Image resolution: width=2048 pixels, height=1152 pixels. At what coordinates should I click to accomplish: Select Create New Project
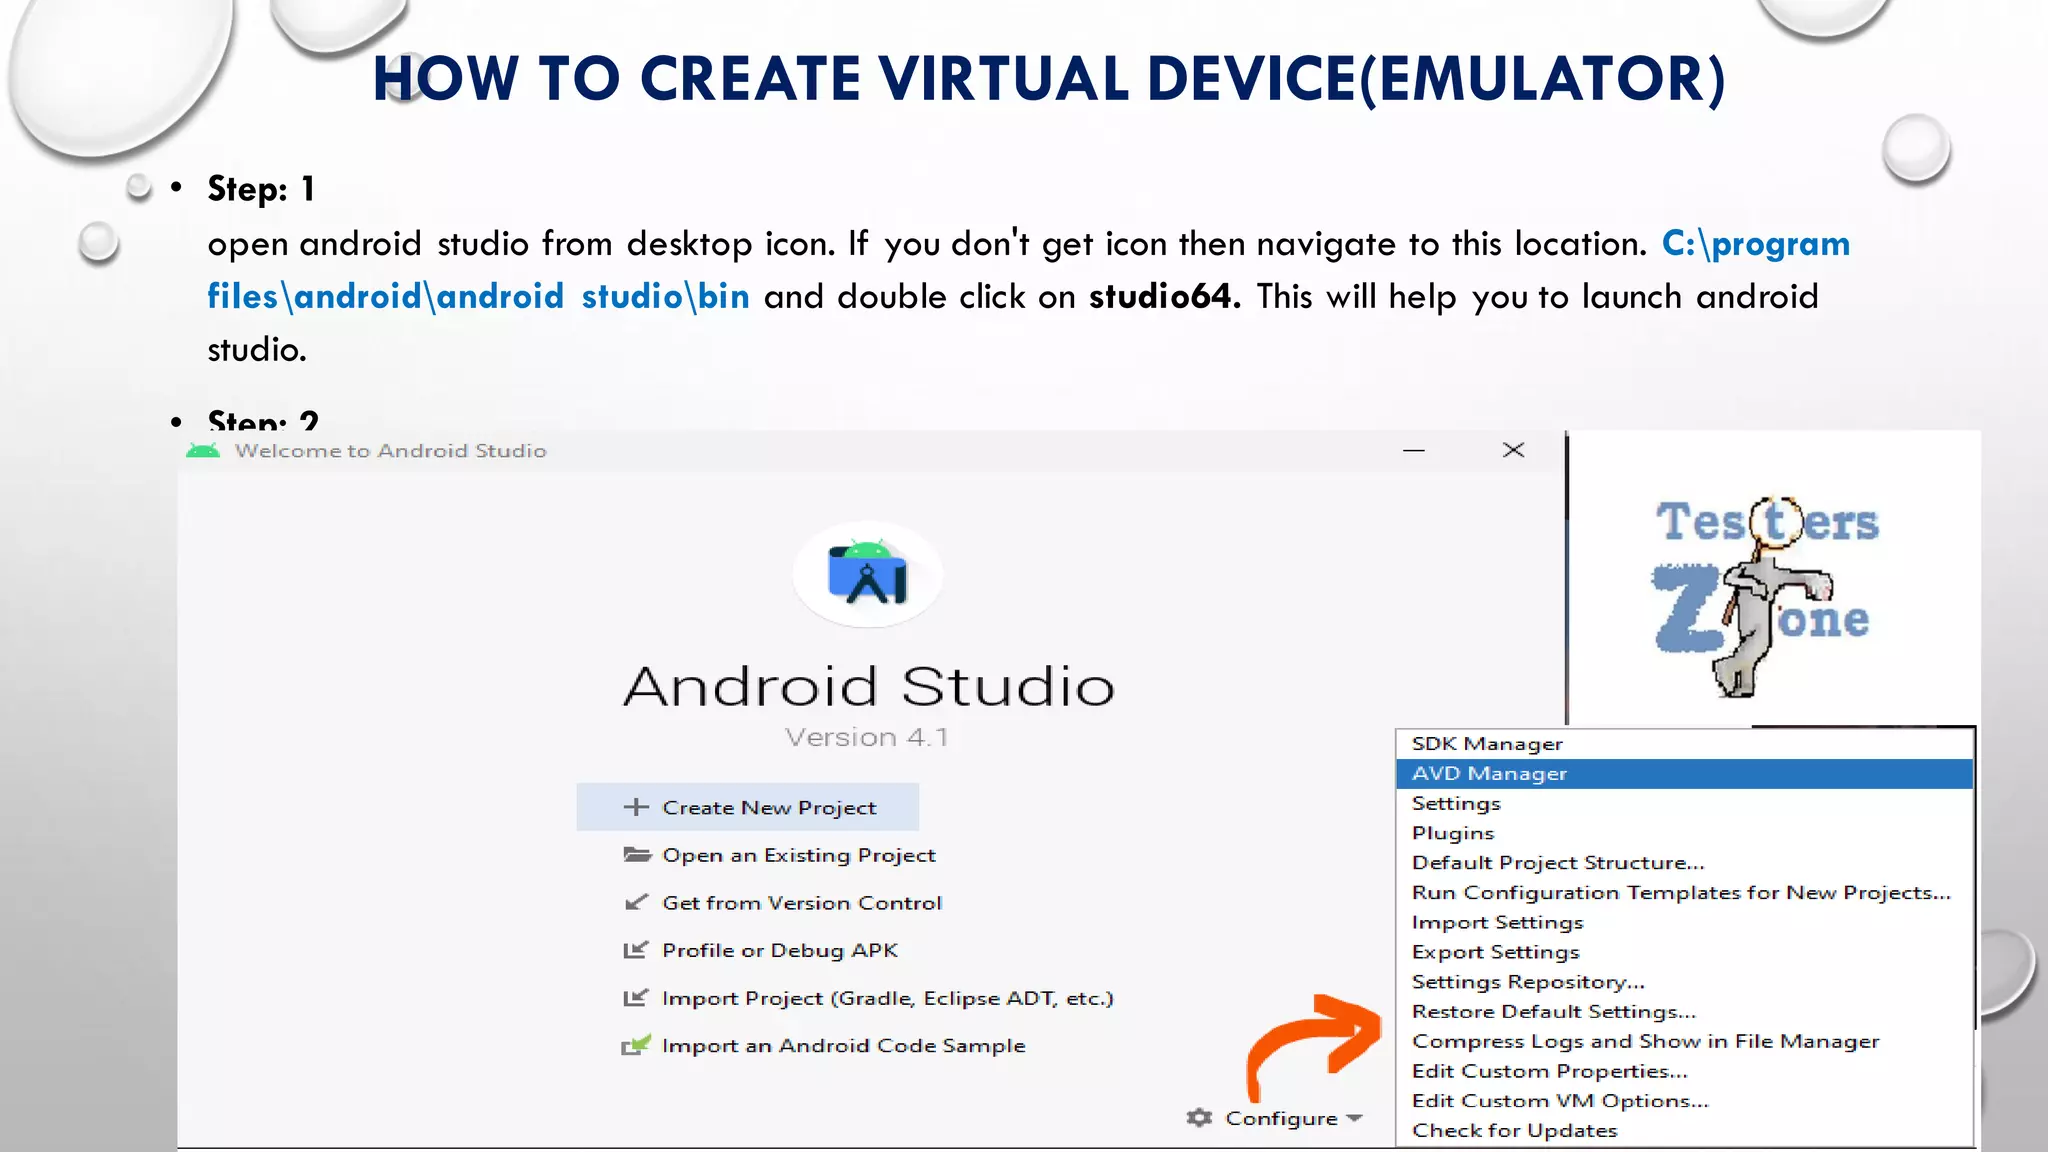(x=747, y=807)
